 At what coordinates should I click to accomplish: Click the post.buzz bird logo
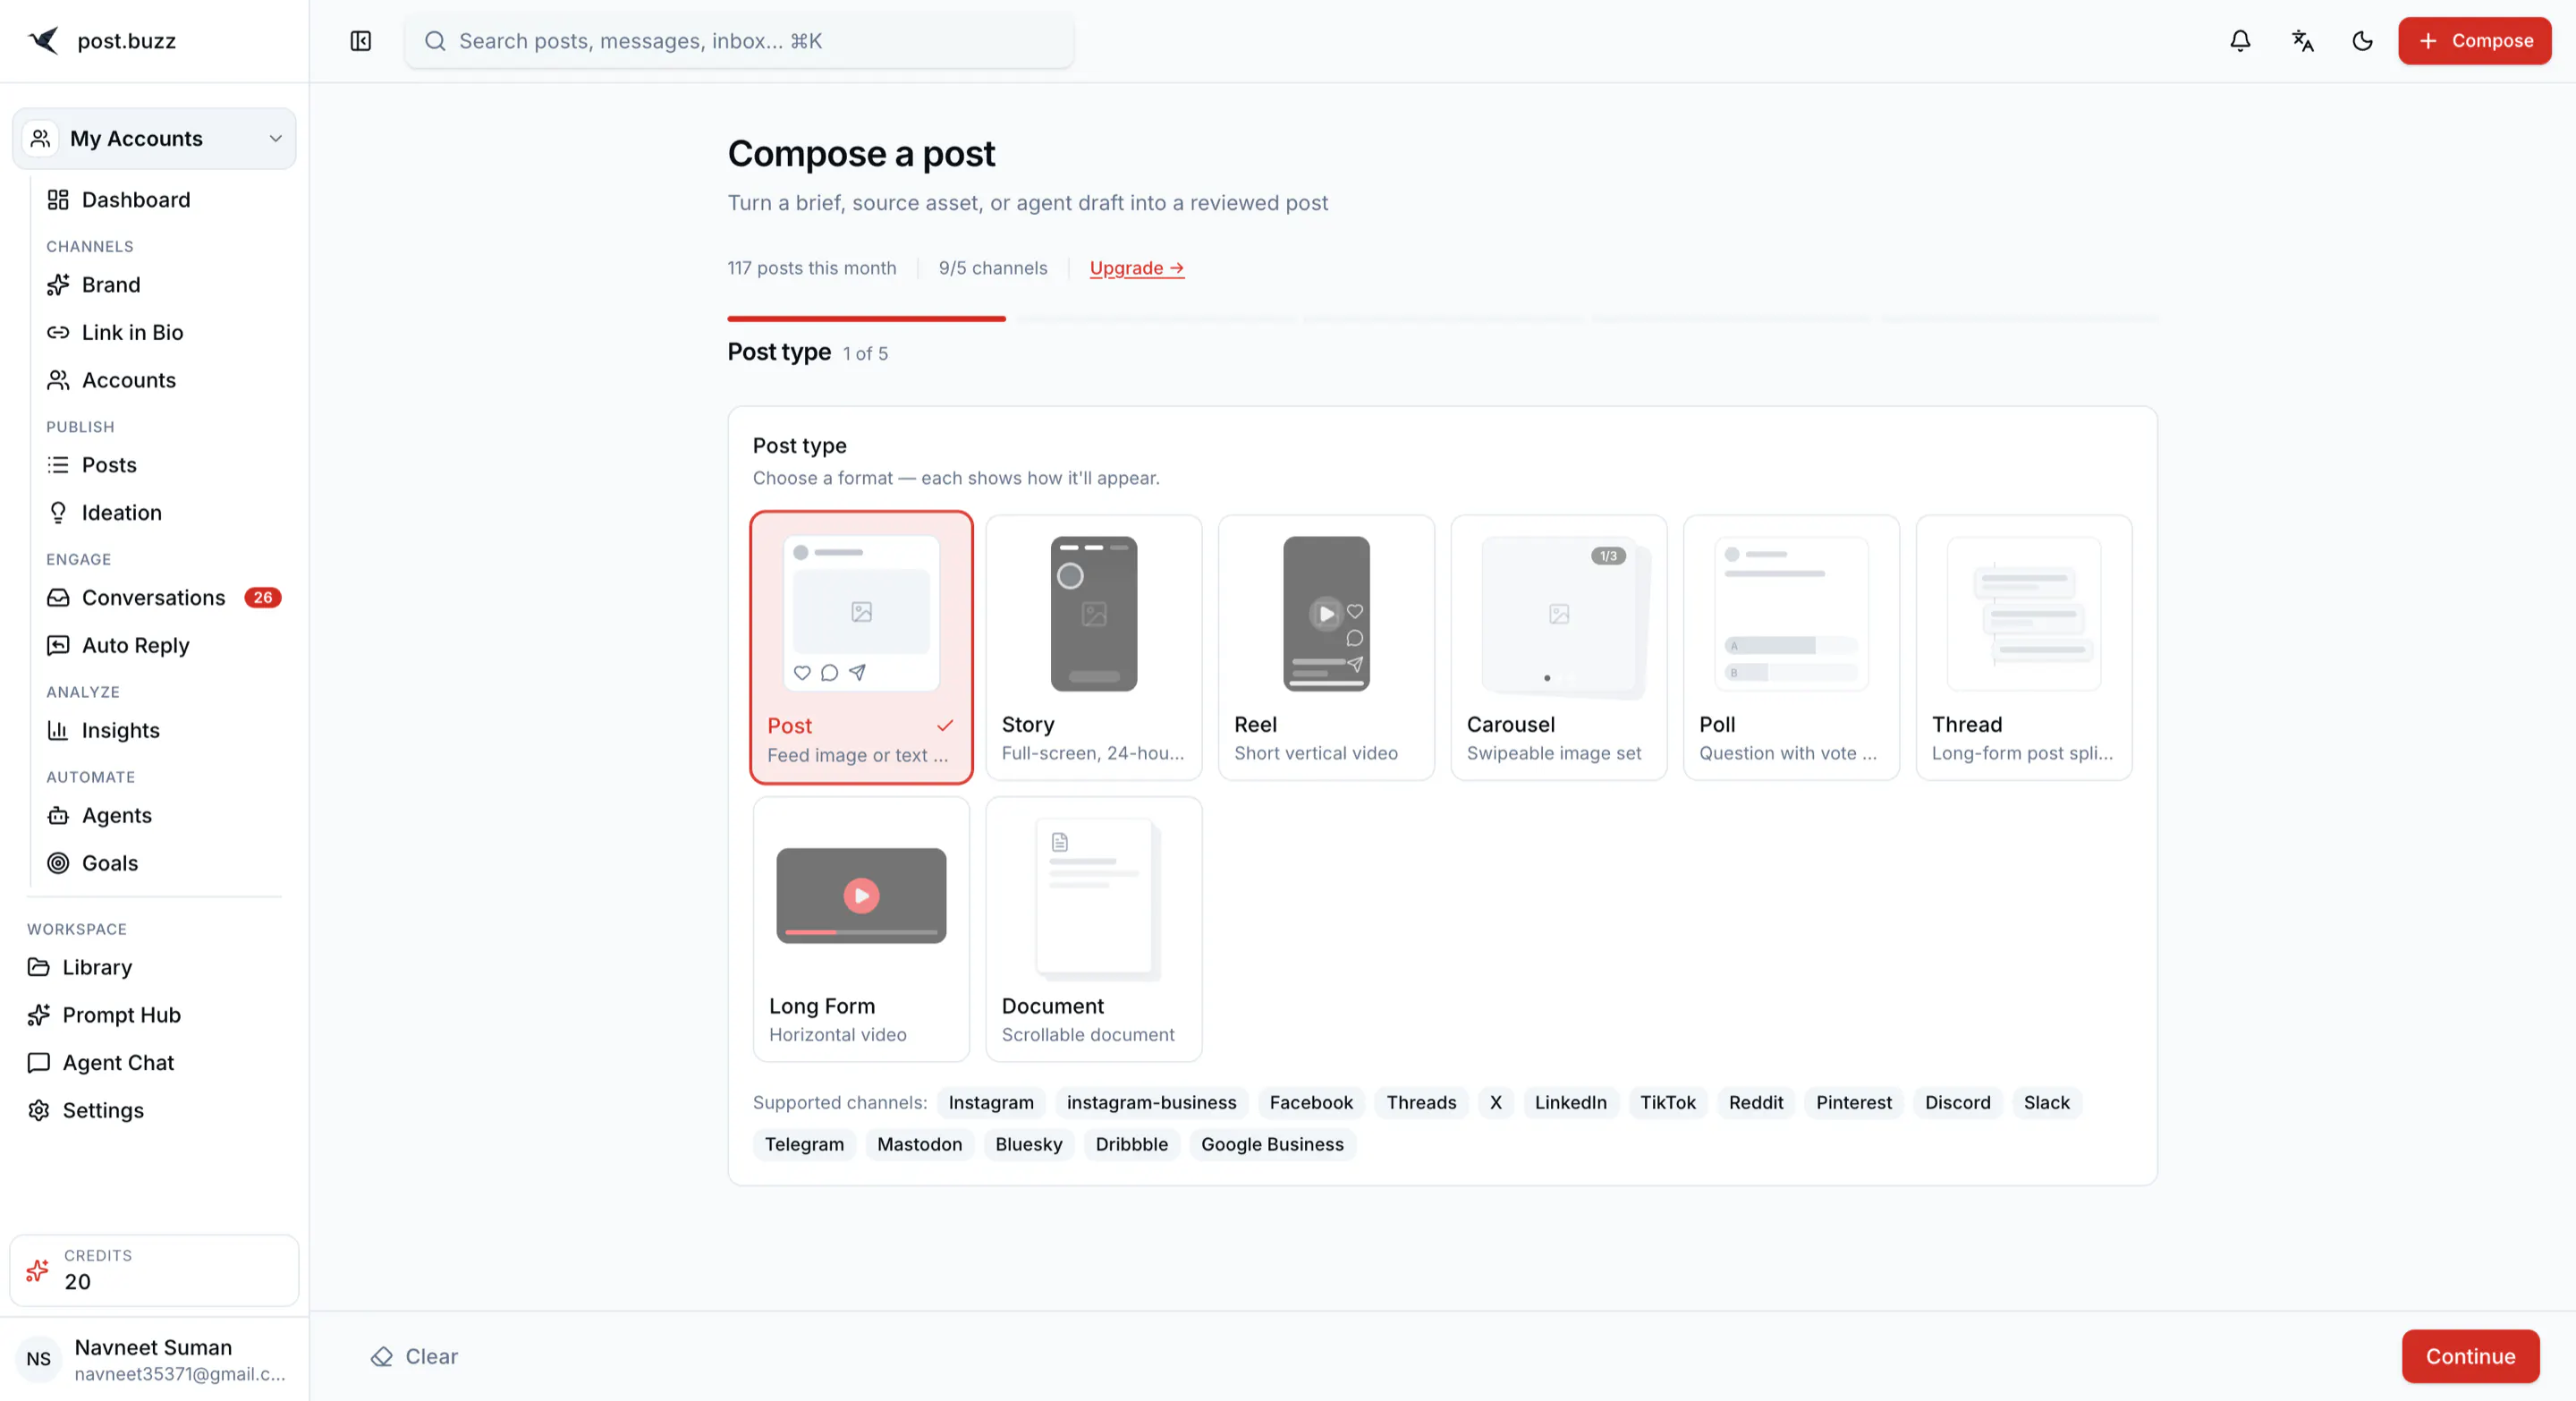[43, 40]
